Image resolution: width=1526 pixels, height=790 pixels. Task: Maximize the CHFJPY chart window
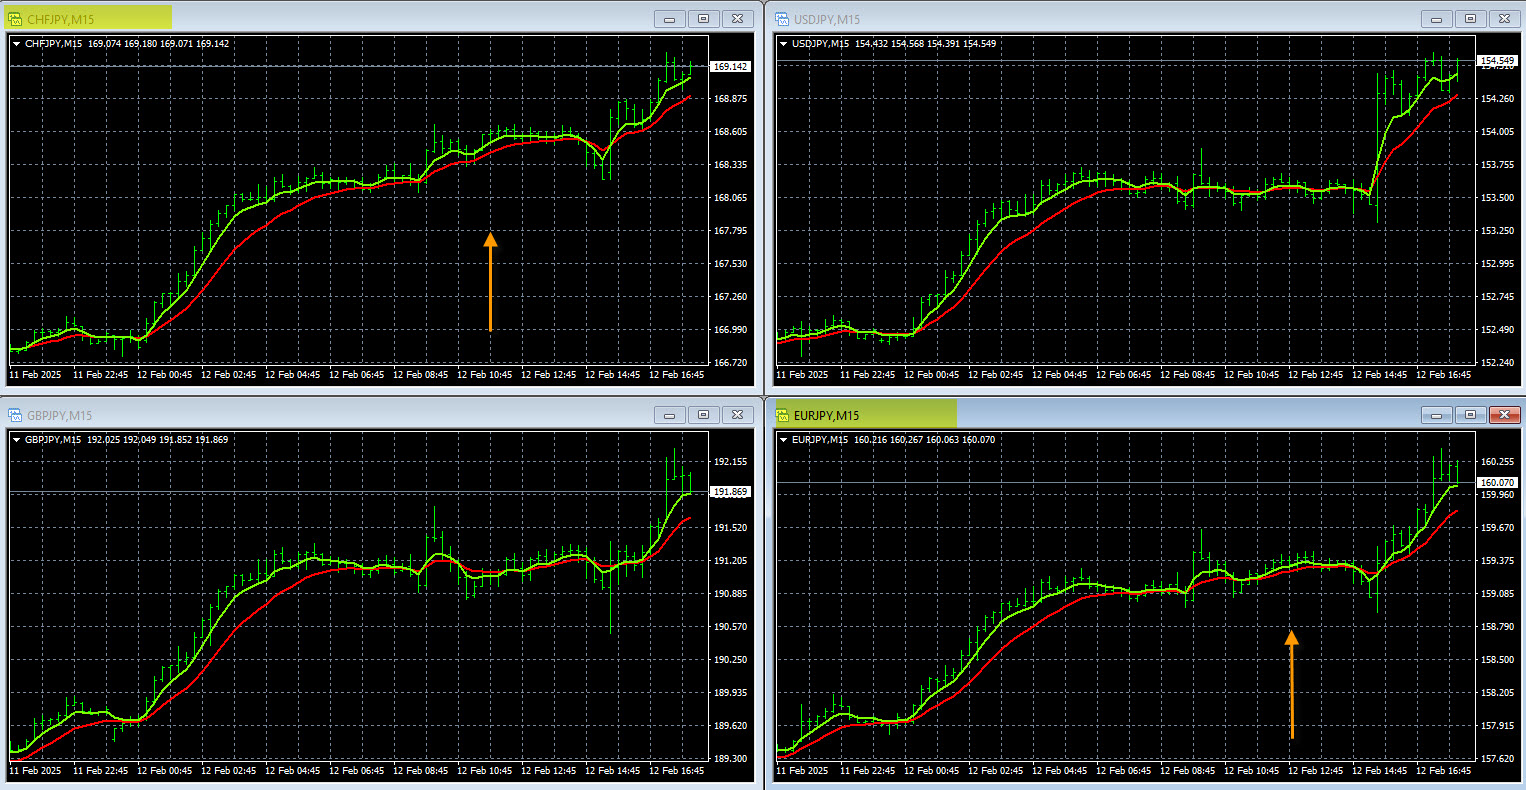point(703,19)
